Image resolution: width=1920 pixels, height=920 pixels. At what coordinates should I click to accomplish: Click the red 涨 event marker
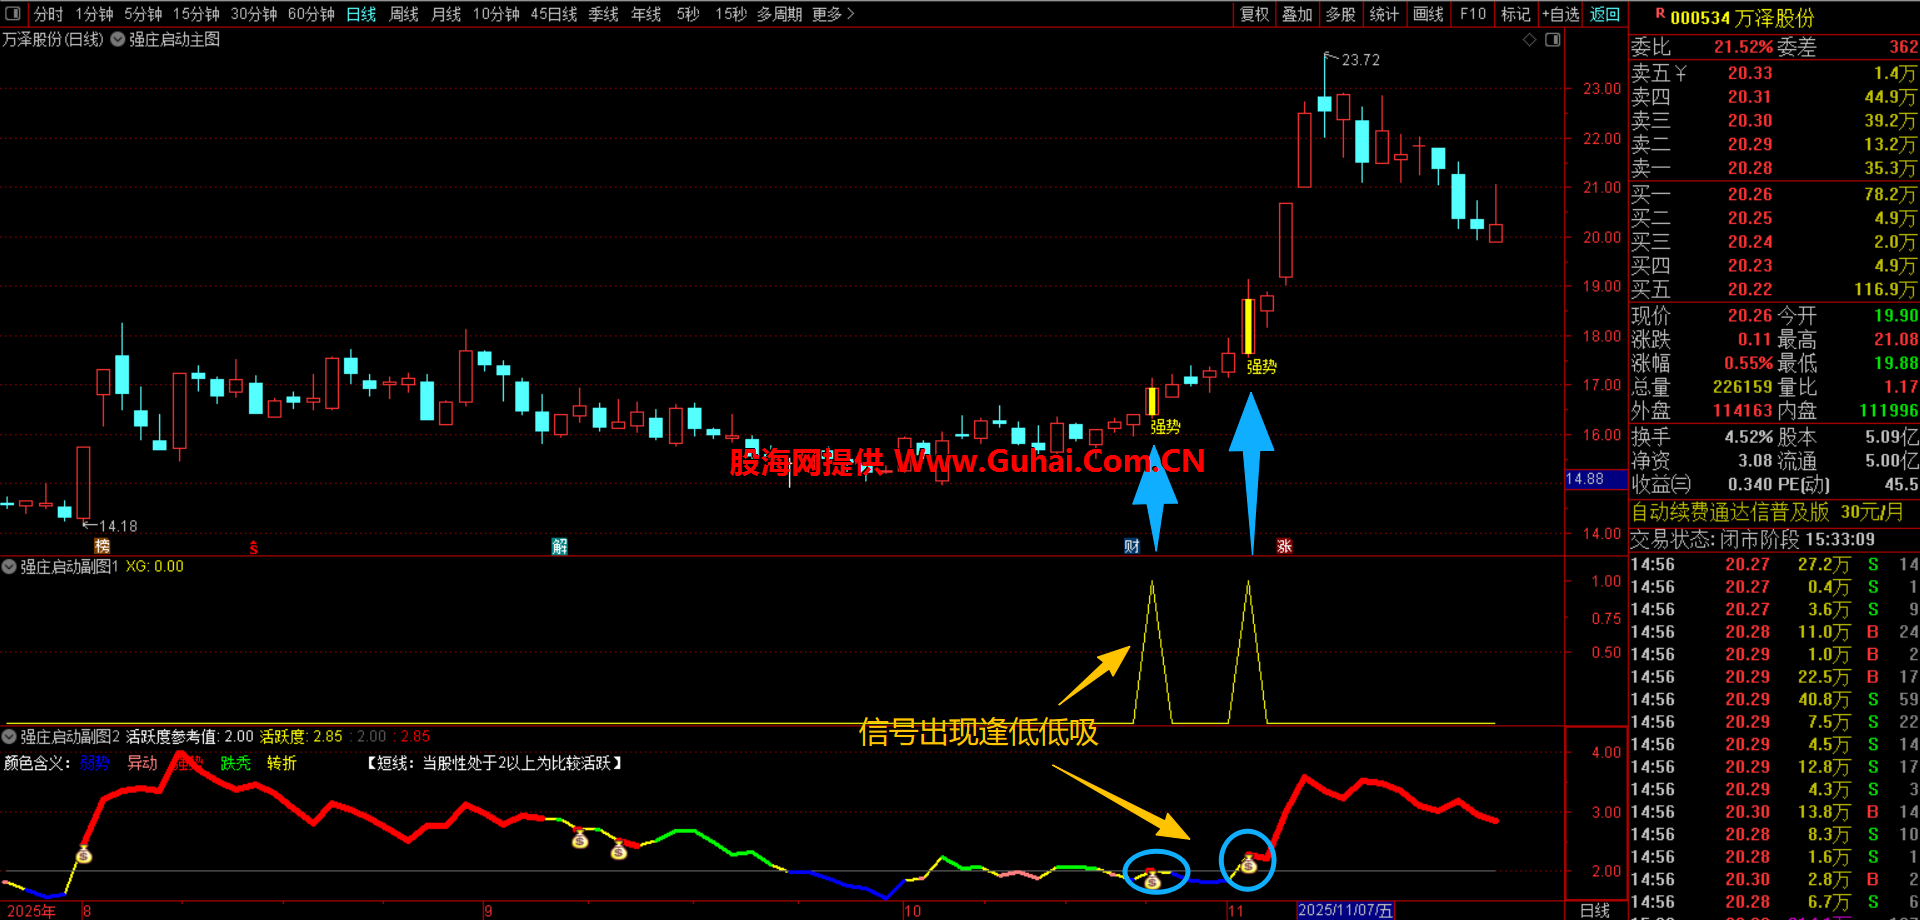click(1284, 546)
